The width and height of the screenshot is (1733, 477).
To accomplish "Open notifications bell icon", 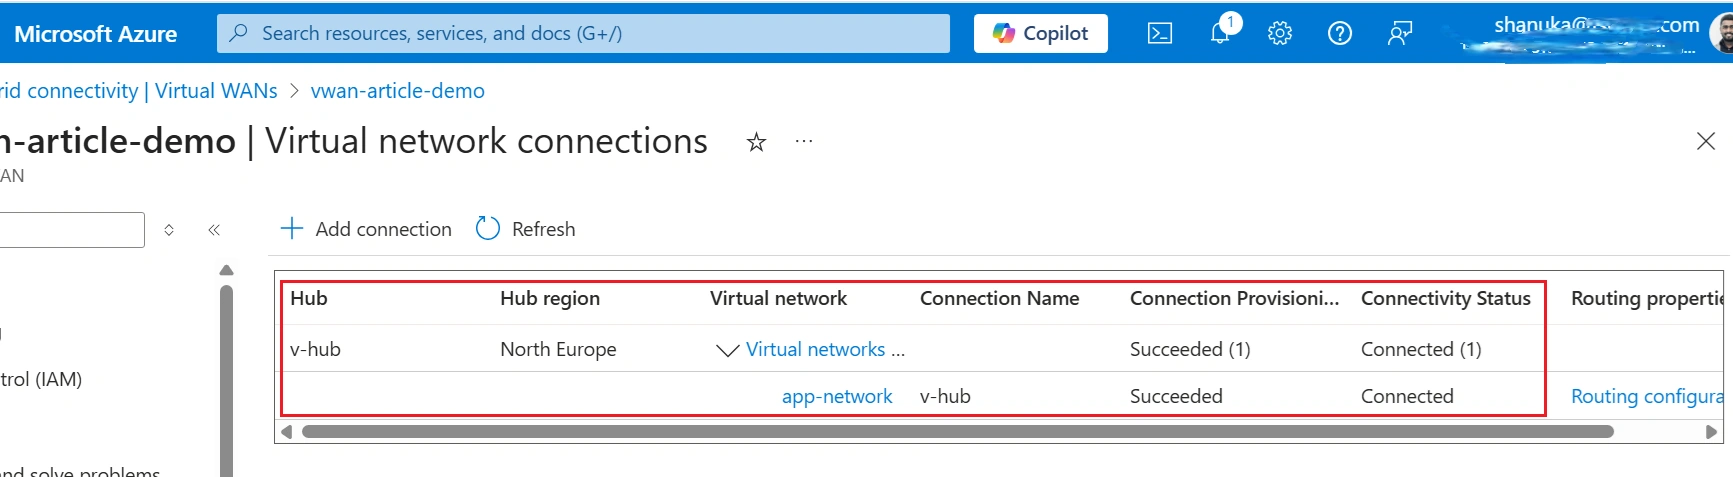I will 1221,32.
